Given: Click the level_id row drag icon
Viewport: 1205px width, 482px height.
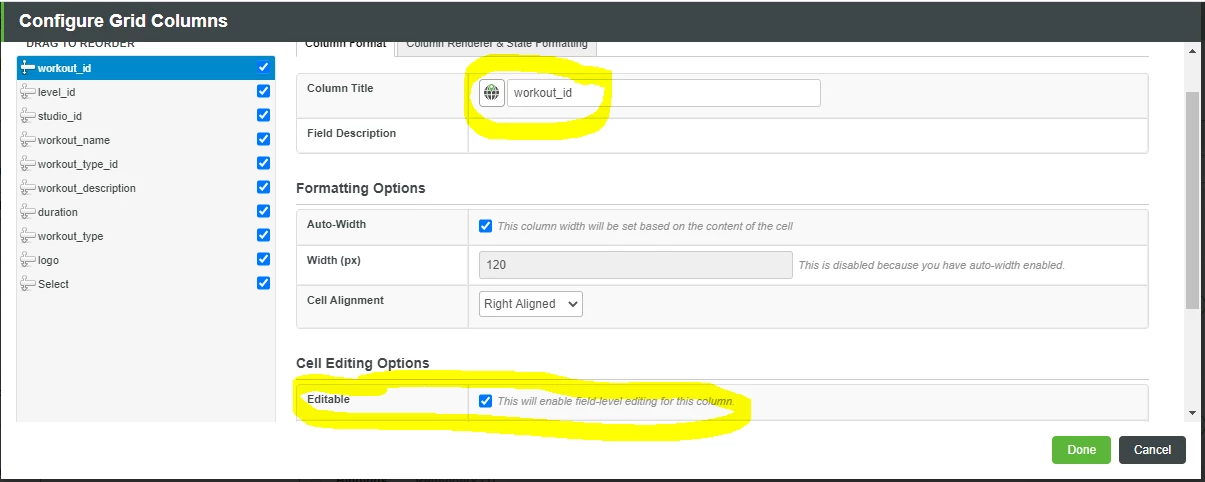Looking at the screenshot, I should [27, 92].
